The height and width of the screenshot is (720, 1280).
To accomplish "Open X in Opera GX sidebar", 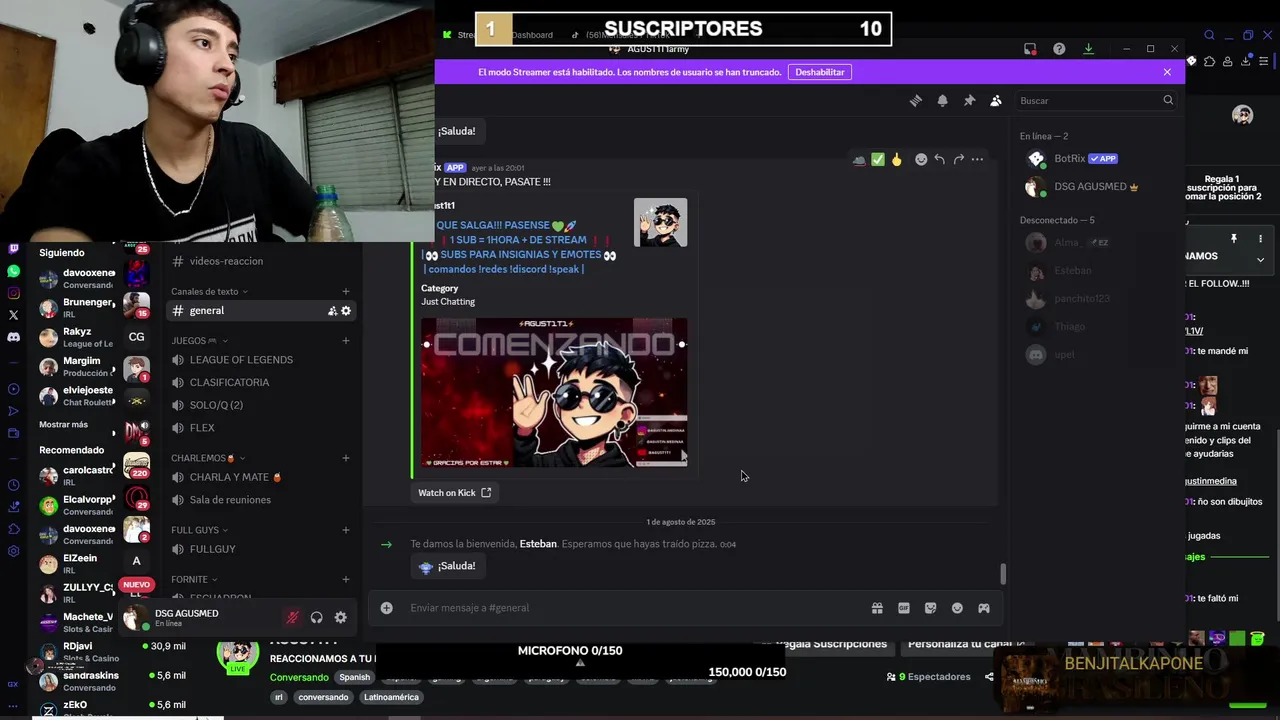I will coord(13,315).
